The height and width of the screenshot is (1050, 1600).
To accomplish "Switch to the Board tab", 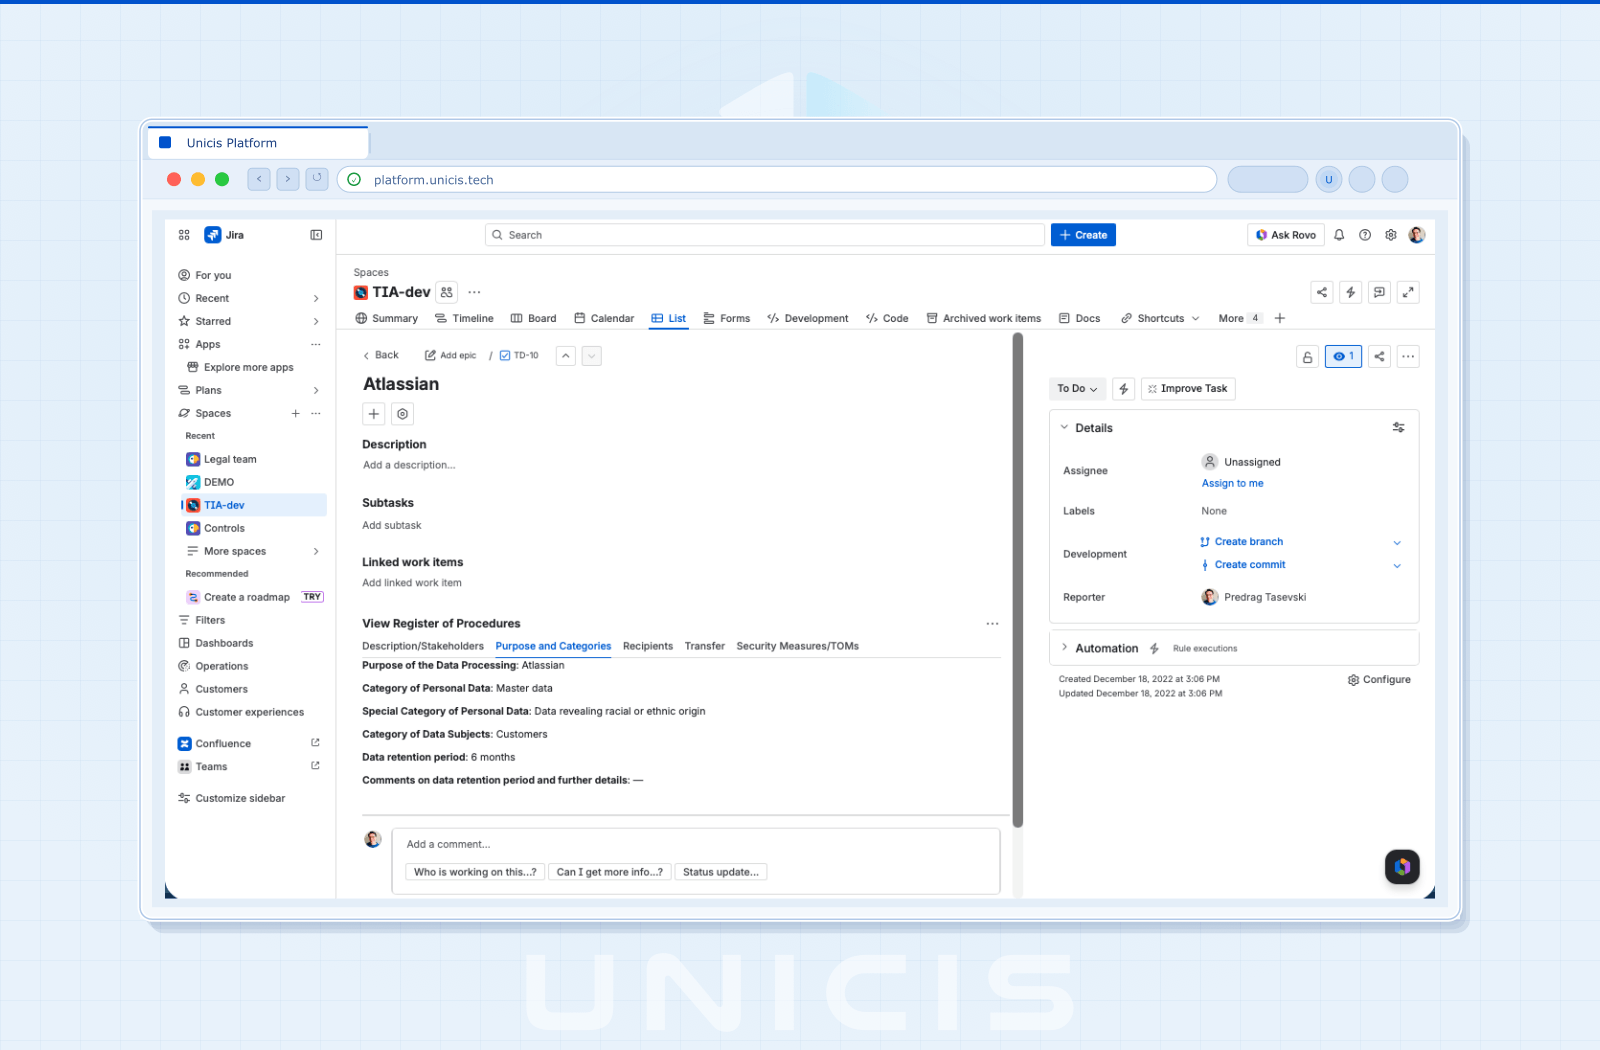I will [x=534, y=318].
